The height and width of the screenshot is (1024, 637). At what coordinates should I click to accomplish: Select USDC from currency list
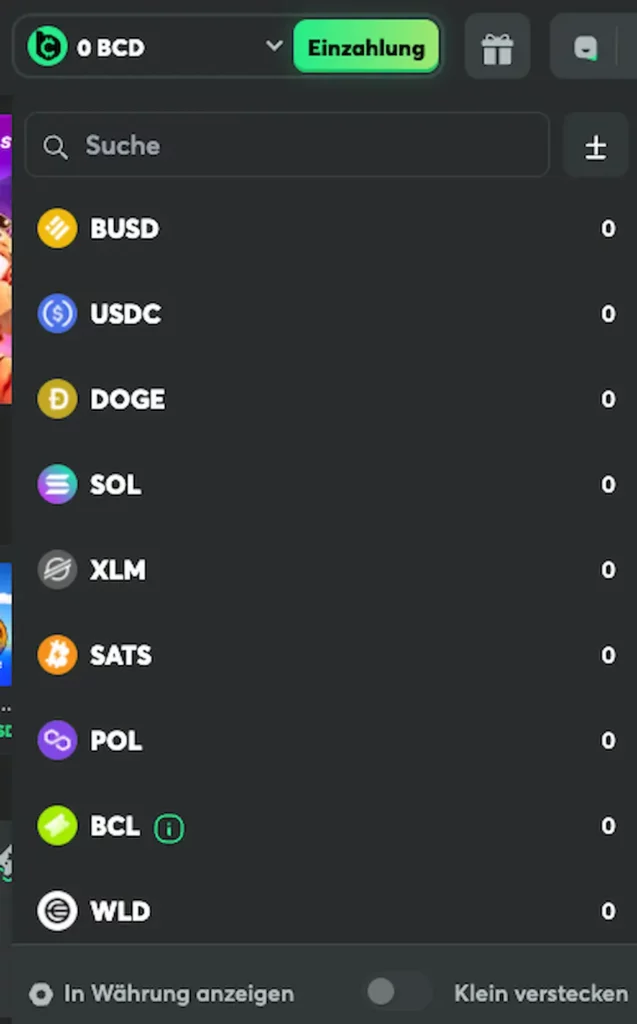[x=125, y=314]
